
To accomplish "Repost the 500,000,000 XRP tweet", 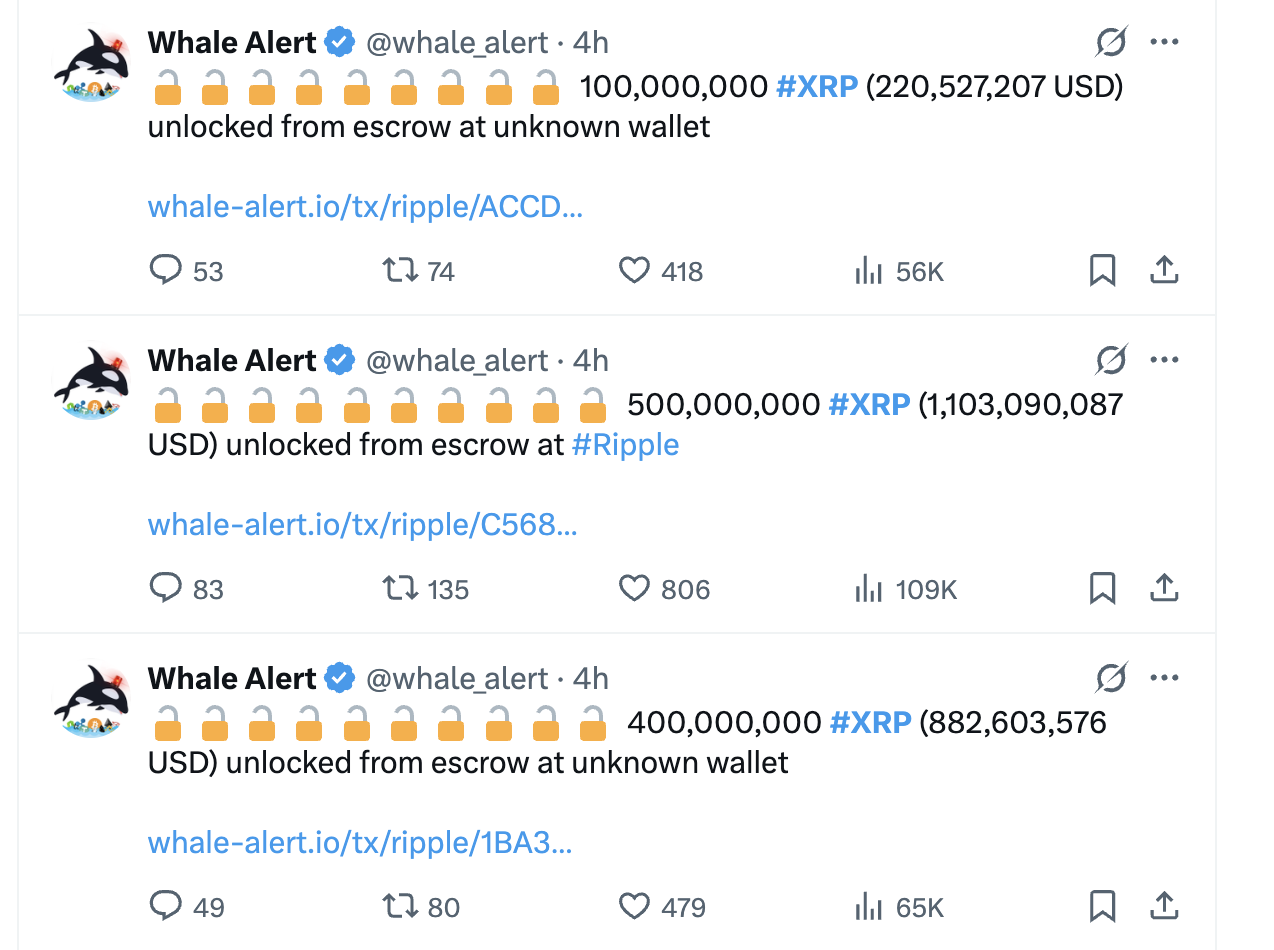I will point(401,588).
